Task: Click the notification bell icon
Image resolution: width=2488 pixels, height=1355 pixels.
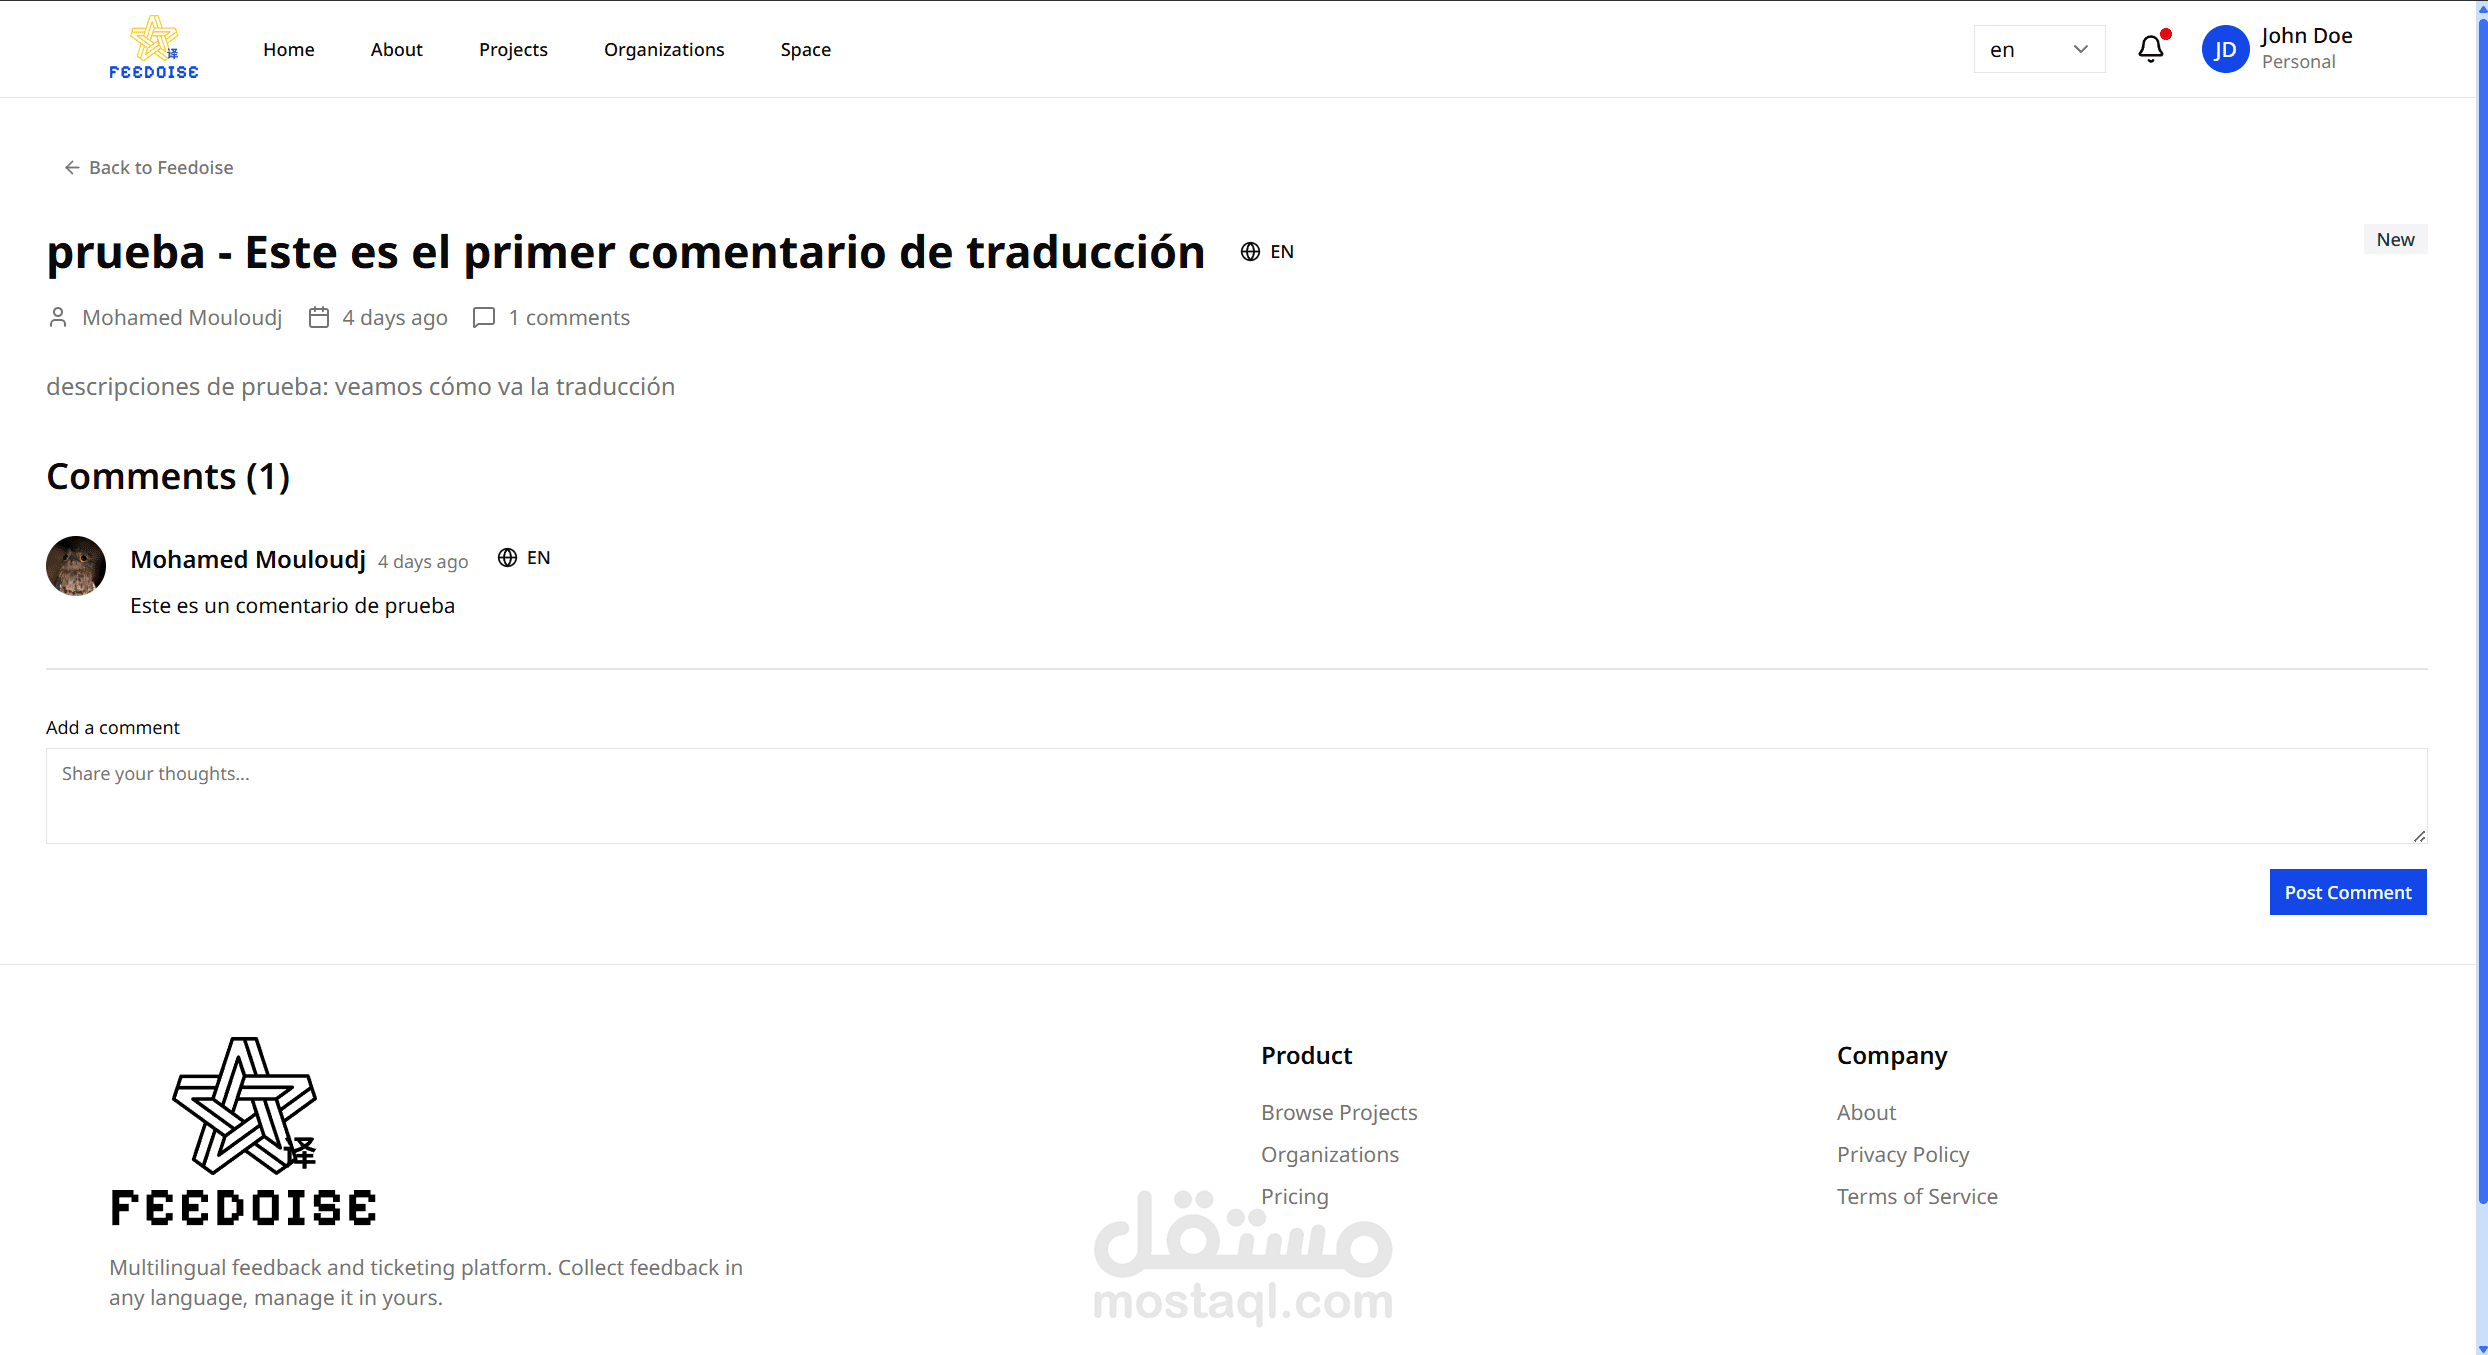Action: pyautogui.click(x=2150, y=49)
